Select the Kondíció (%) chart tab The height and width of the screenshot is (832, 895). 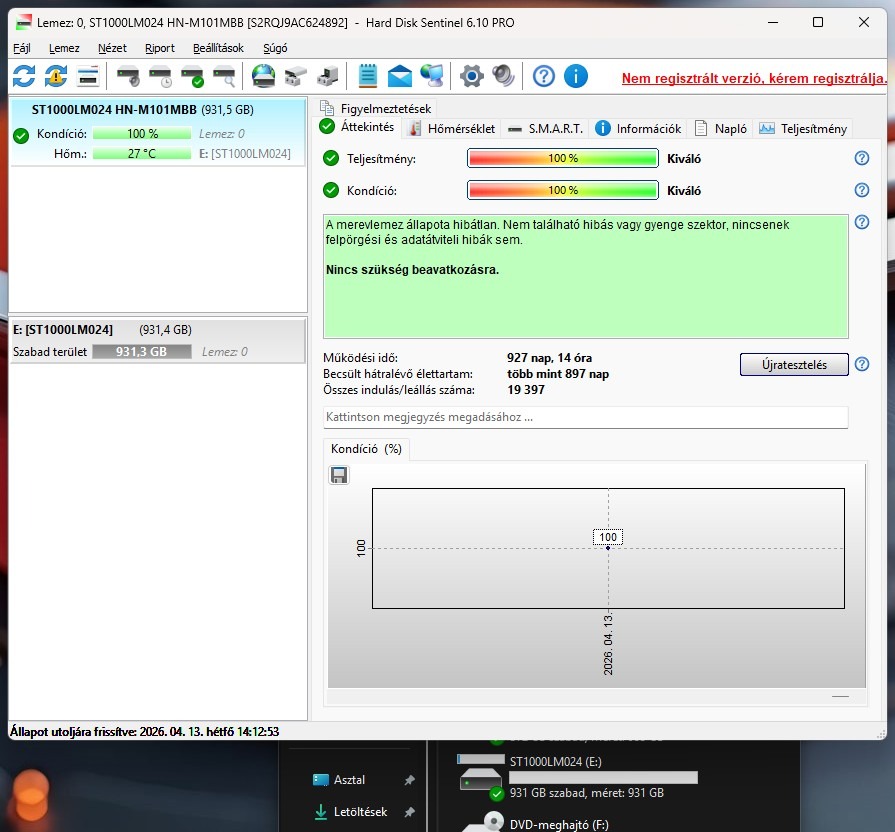[x=366, y=449]
